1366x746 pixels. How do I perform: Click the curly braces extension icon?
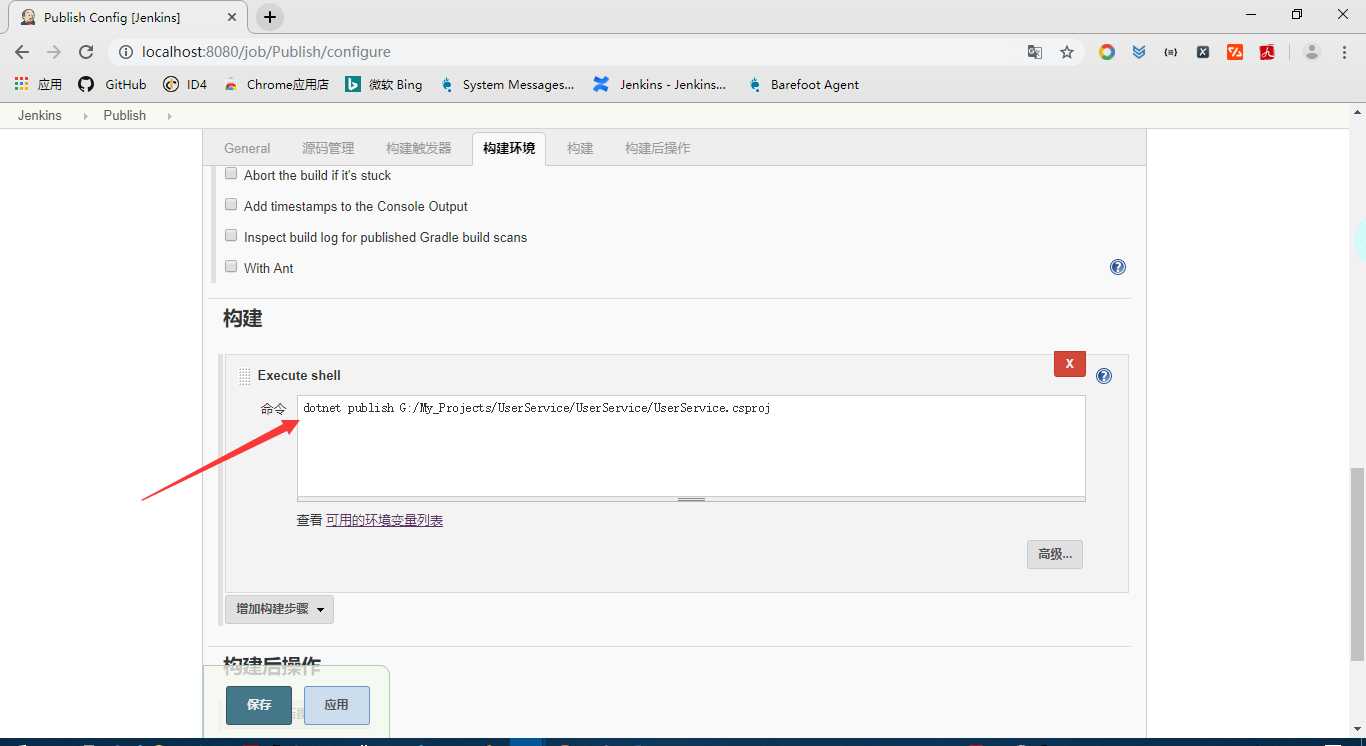[x=1171, y=52]
